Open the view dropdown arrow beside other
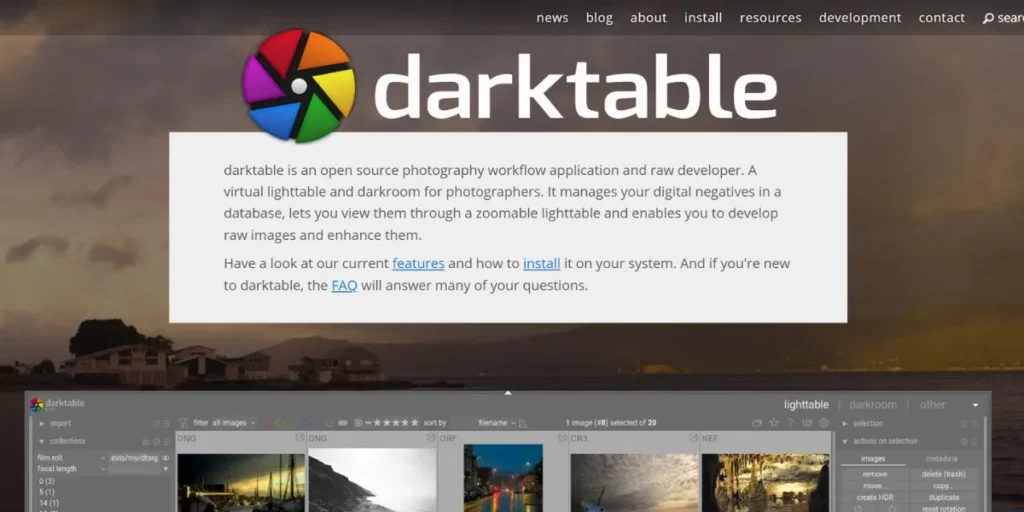1024x512 pixels. [975, 406]
